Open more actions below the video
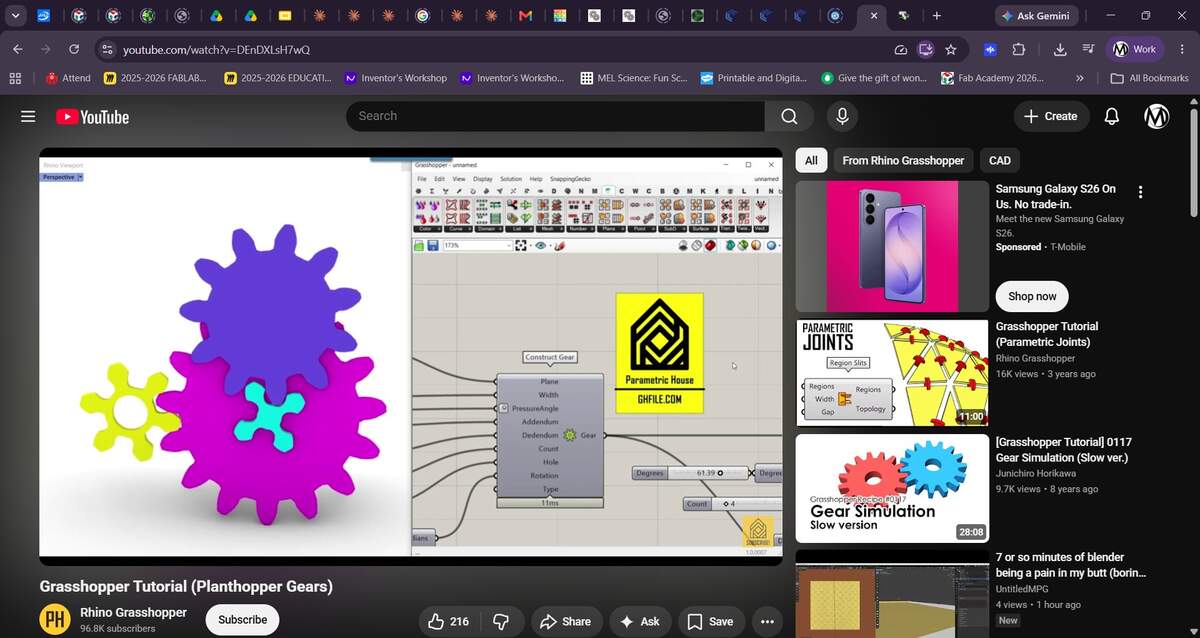Screen dimensions: 1200x638 click(767, 621)
